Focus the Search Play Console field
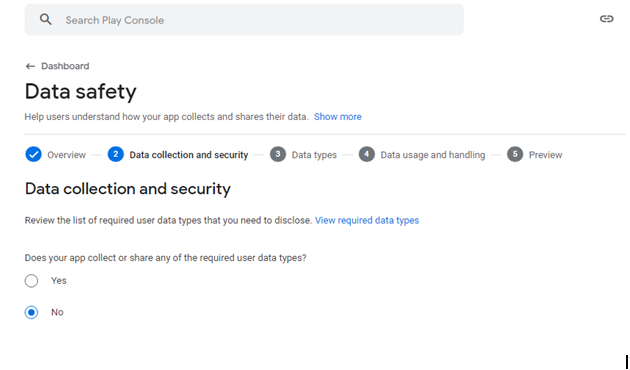The width and height of the screenshot is (630, 370). 244,20
